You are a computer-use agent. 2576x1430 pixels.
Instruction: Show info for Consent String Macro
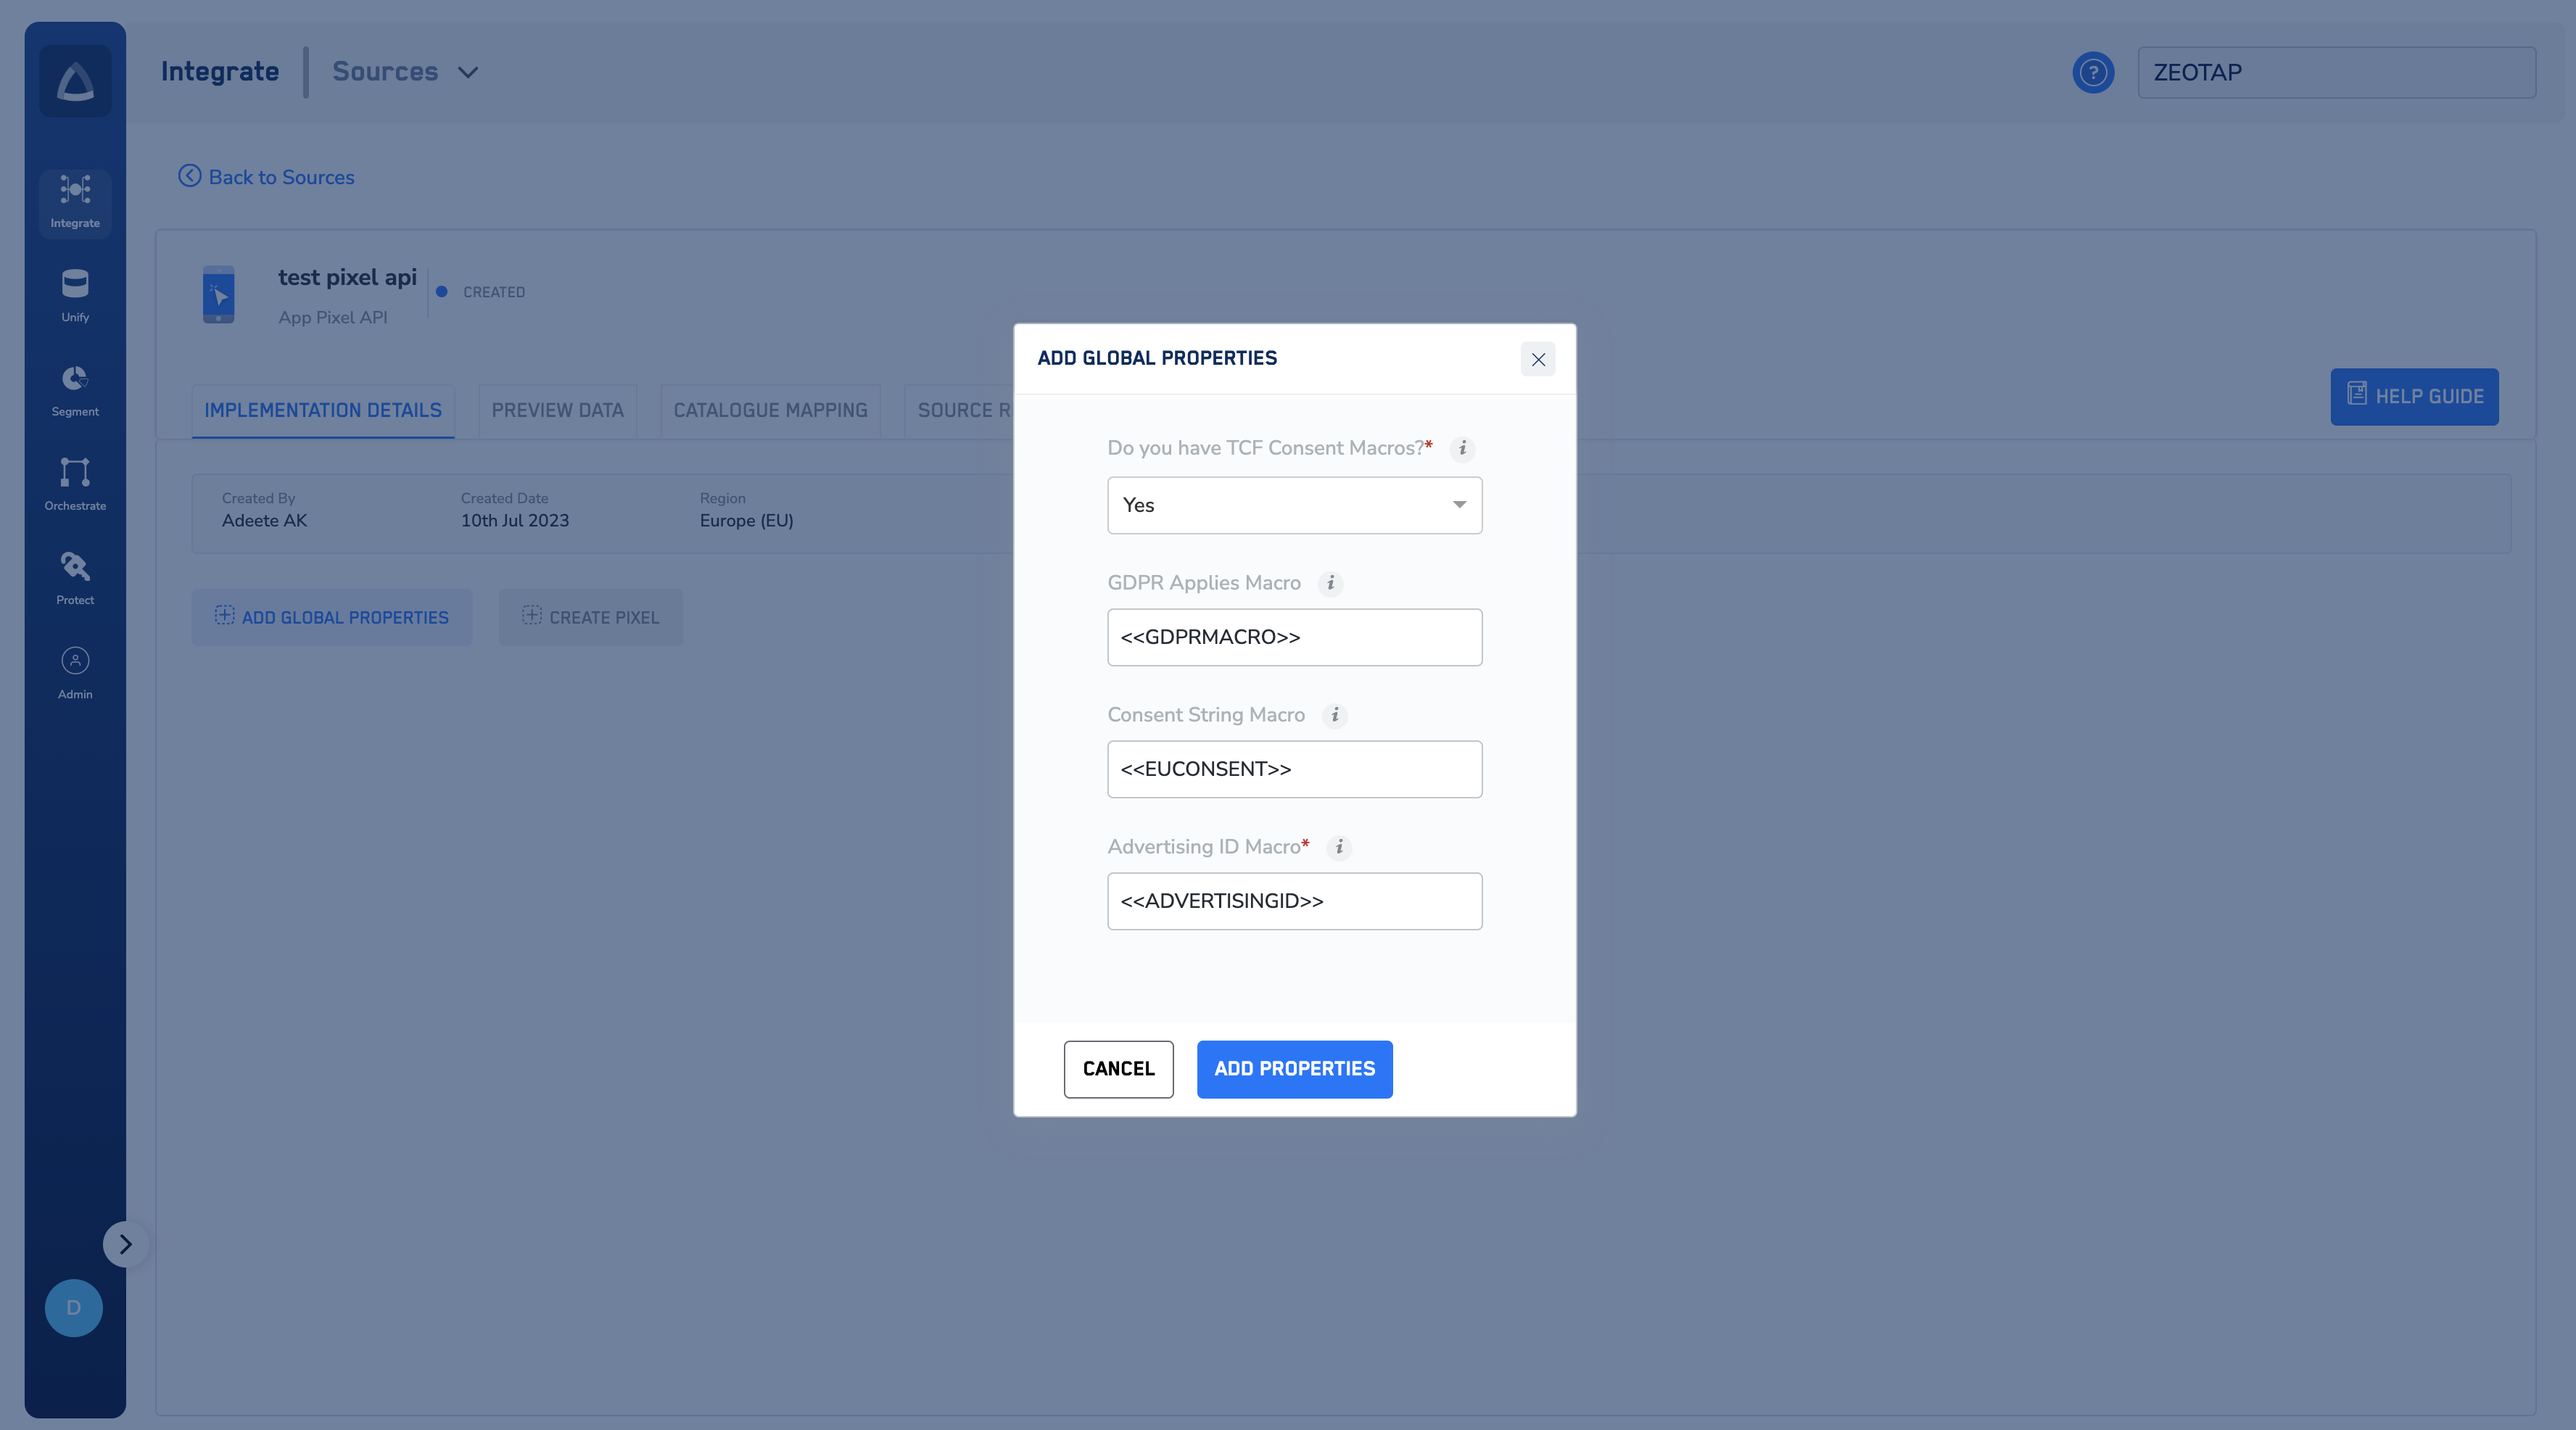tap(1334, 715)
